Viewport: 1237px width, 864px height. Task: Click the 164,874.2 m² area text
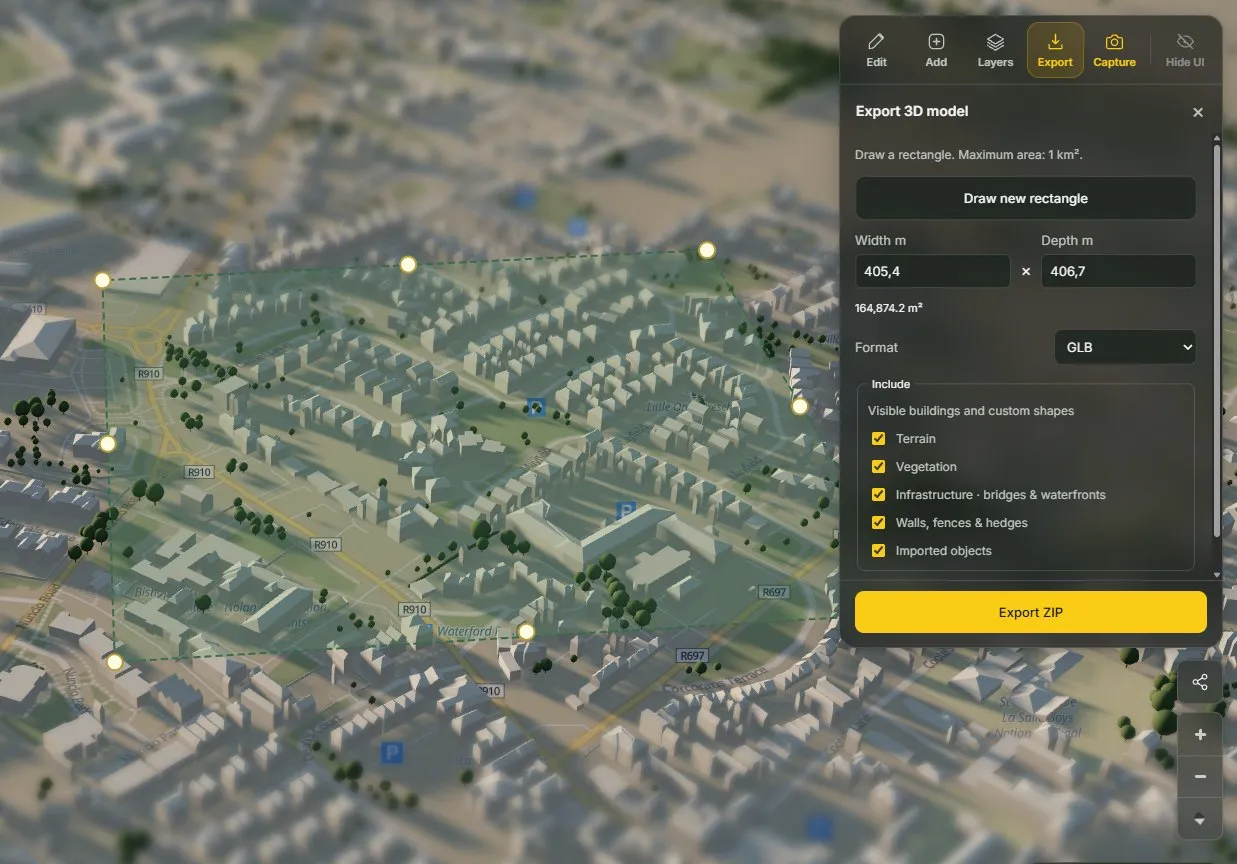[889, 308]
